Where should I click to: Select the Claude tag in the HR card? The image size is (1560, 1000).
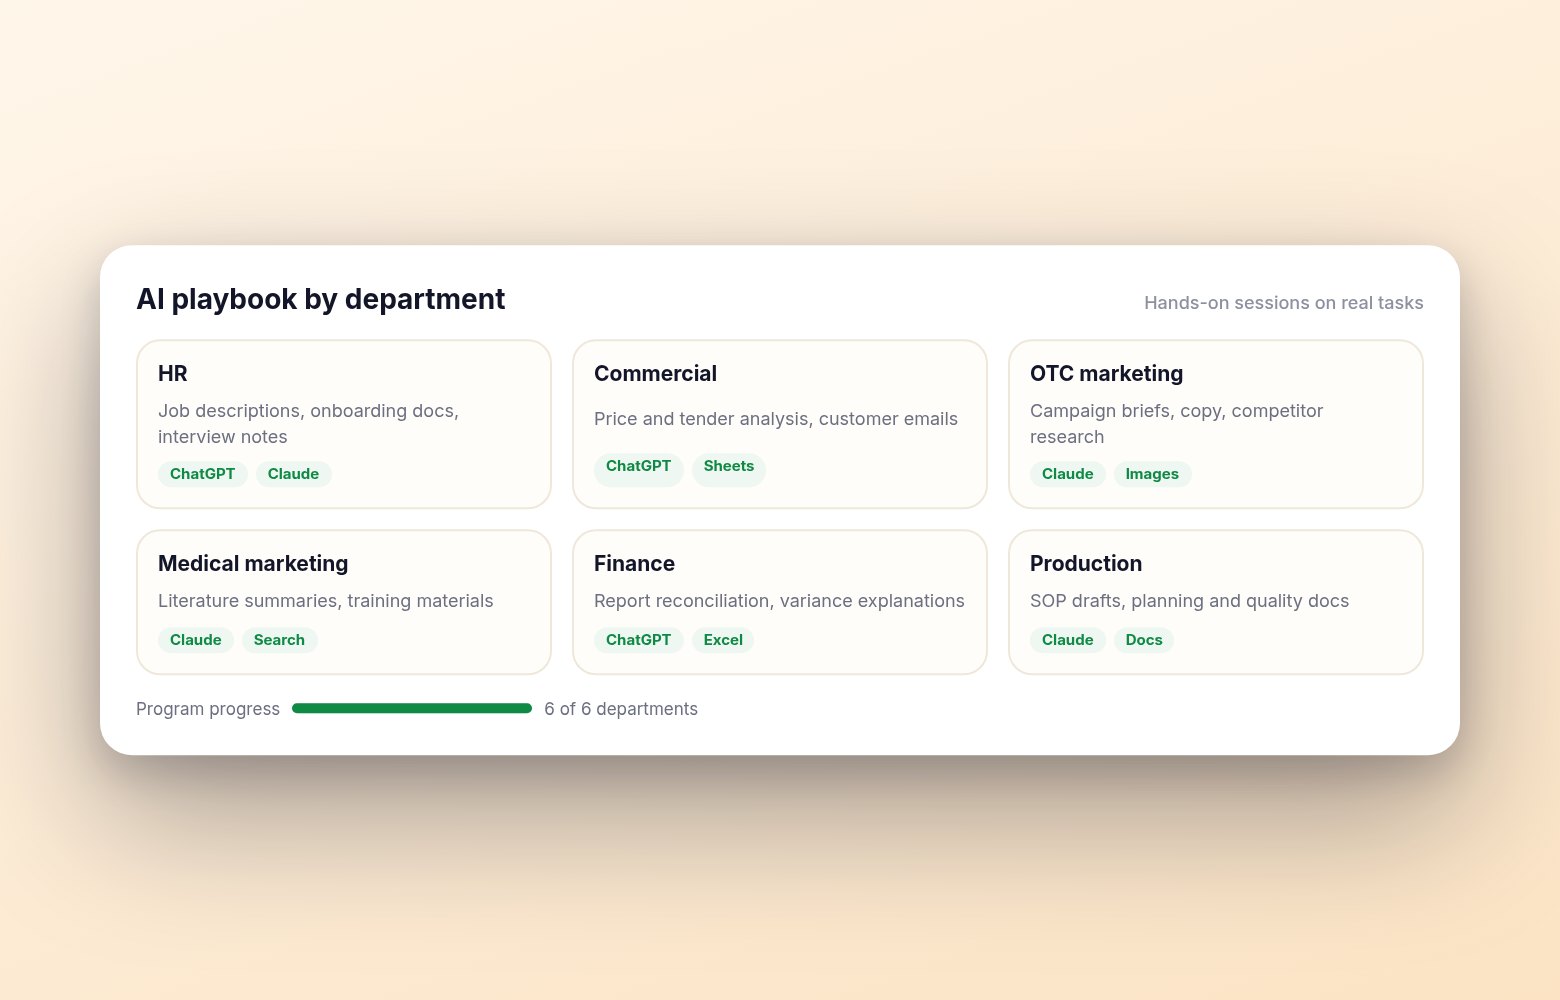[x=293, y=474]
